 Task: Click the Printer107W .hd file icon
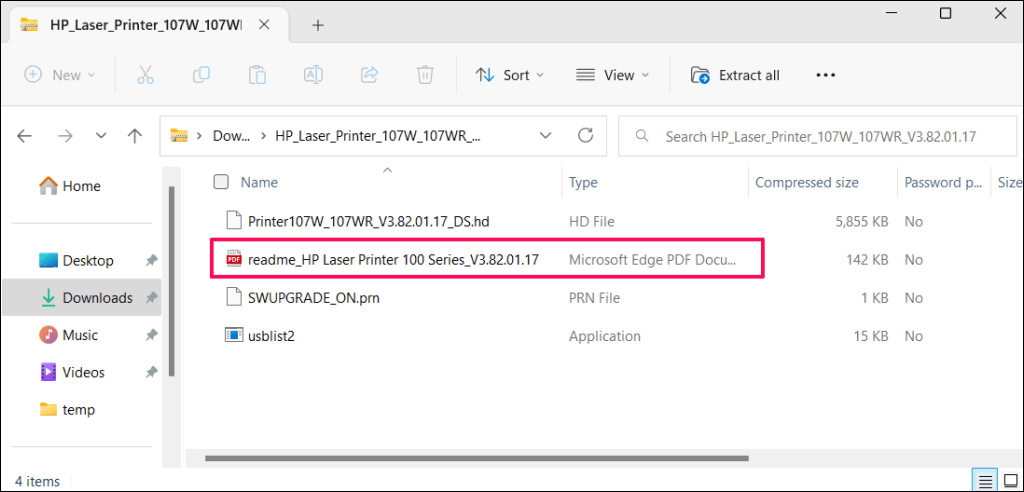(x=233, y=221)
